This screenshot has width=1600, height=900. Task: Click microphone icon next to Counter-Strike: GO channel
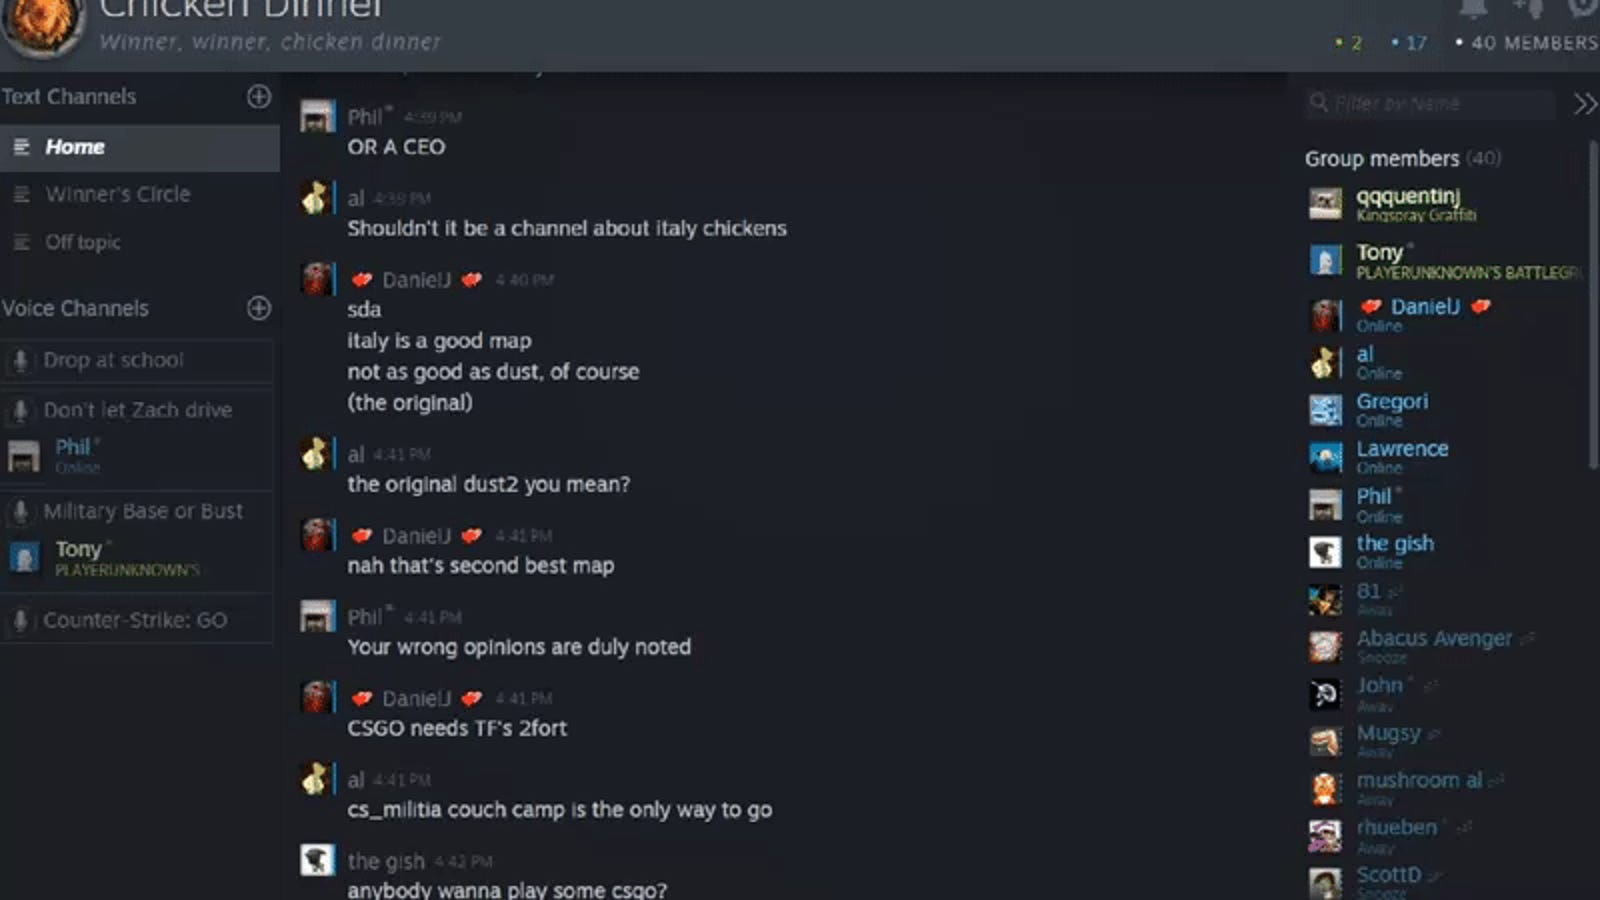[x=20, y=620]
